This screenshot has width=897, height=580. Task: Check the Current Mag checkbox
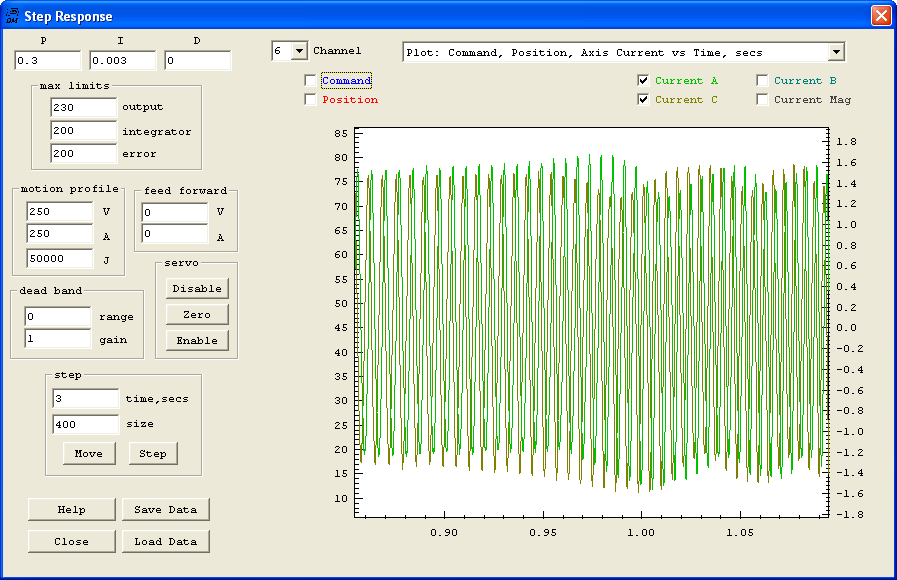click(763, 100)
